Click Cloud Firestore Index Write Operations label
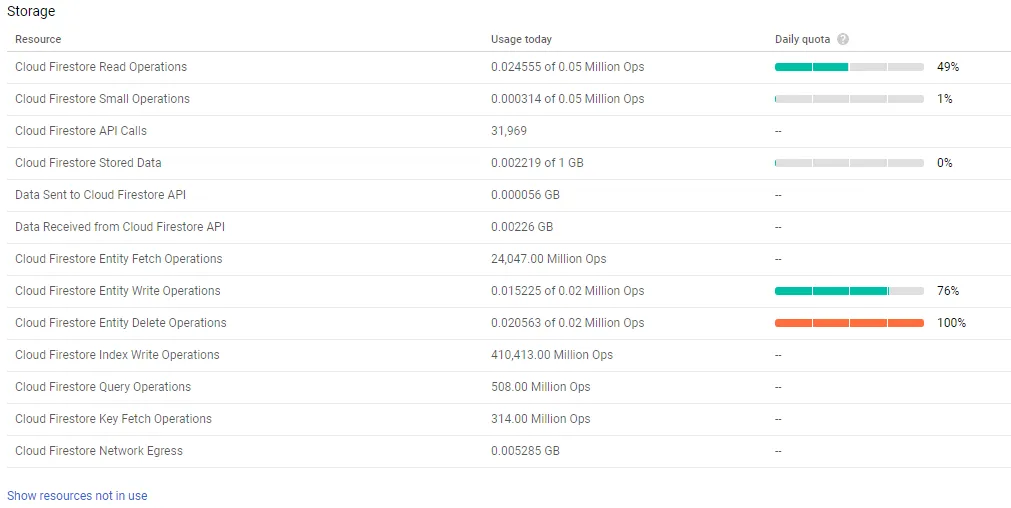Image resolution: width=1011 pixels, height=508 pixels. 117,355
